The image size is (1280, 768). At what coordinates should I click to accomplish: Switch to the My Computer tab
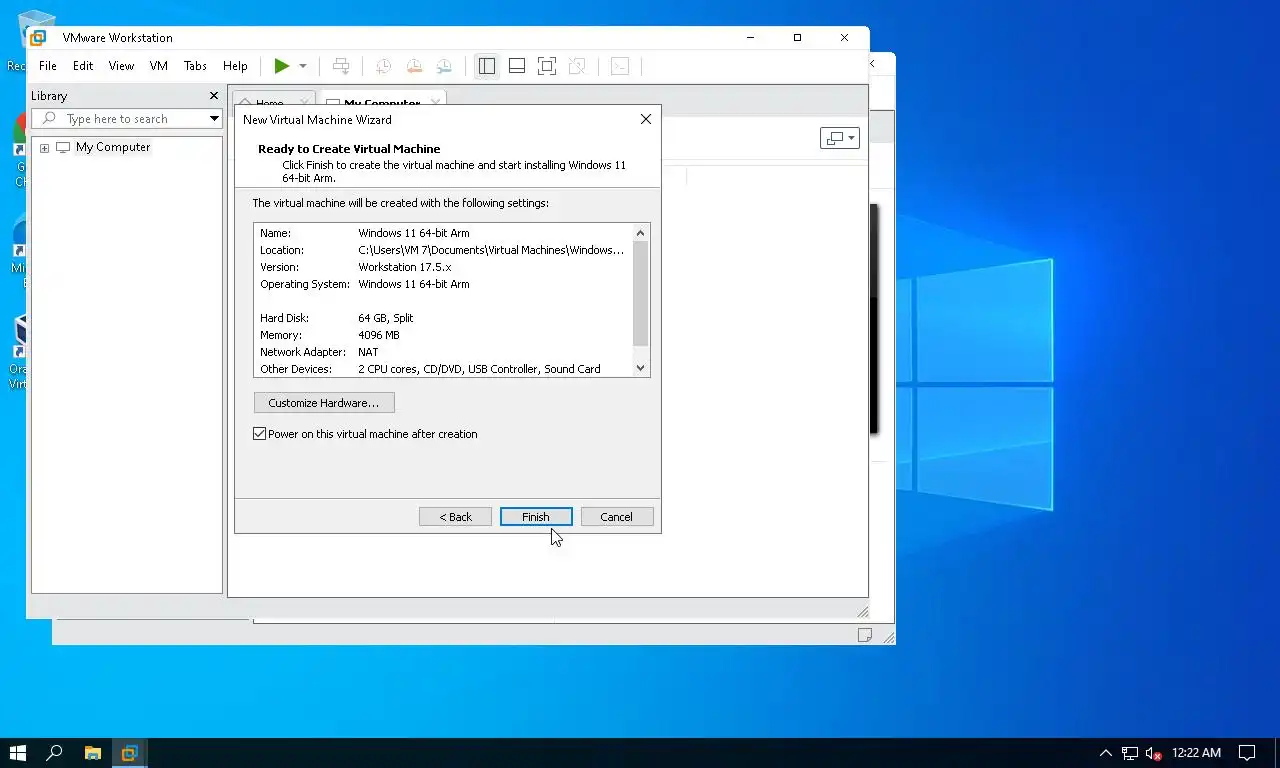[381, 103]
